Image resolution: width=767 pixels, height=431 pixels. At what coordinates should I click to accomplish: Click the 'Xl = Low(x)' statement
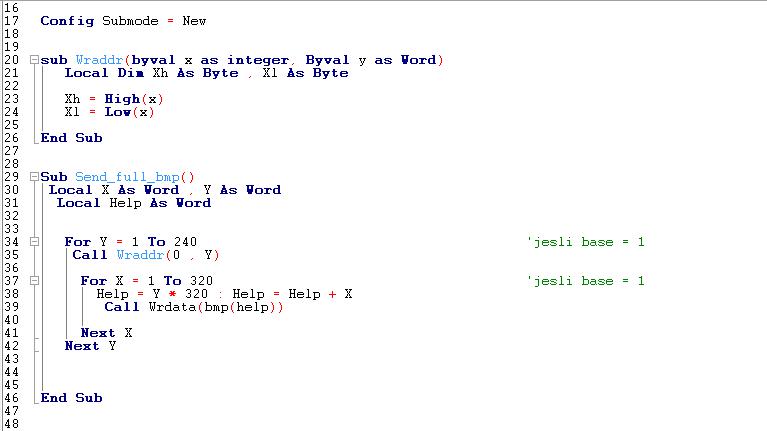pyautogui.click(x=110, y=112)
